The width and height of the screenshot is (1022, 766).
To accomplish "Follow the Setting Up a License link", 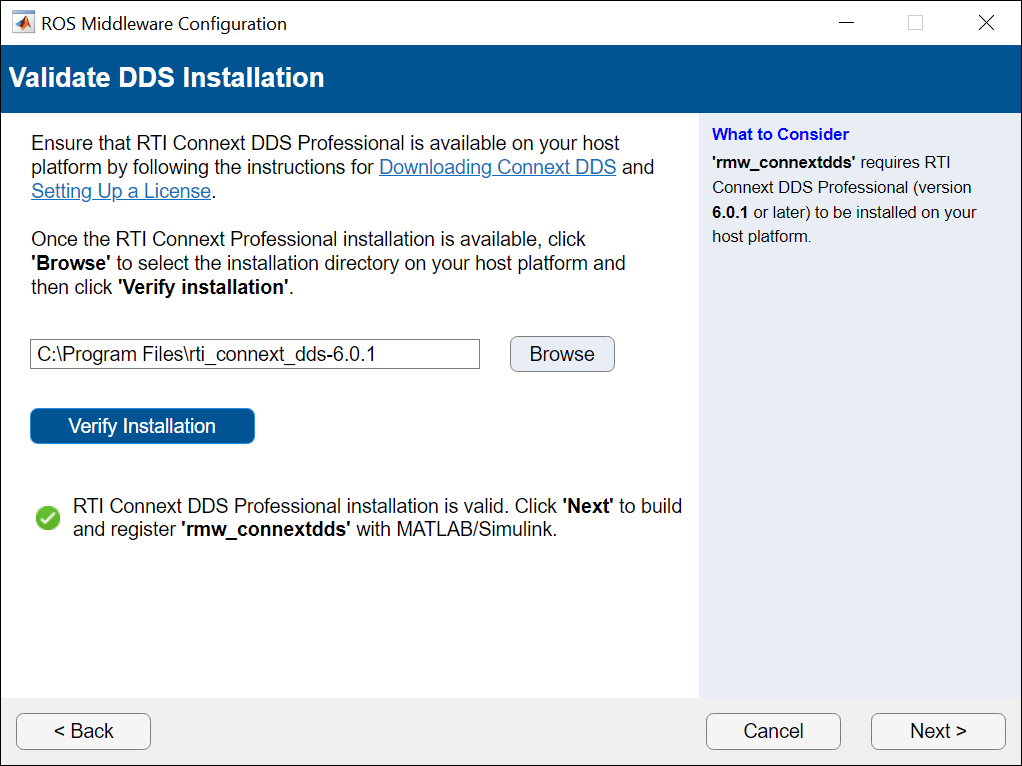I will (x=121, y=191).
